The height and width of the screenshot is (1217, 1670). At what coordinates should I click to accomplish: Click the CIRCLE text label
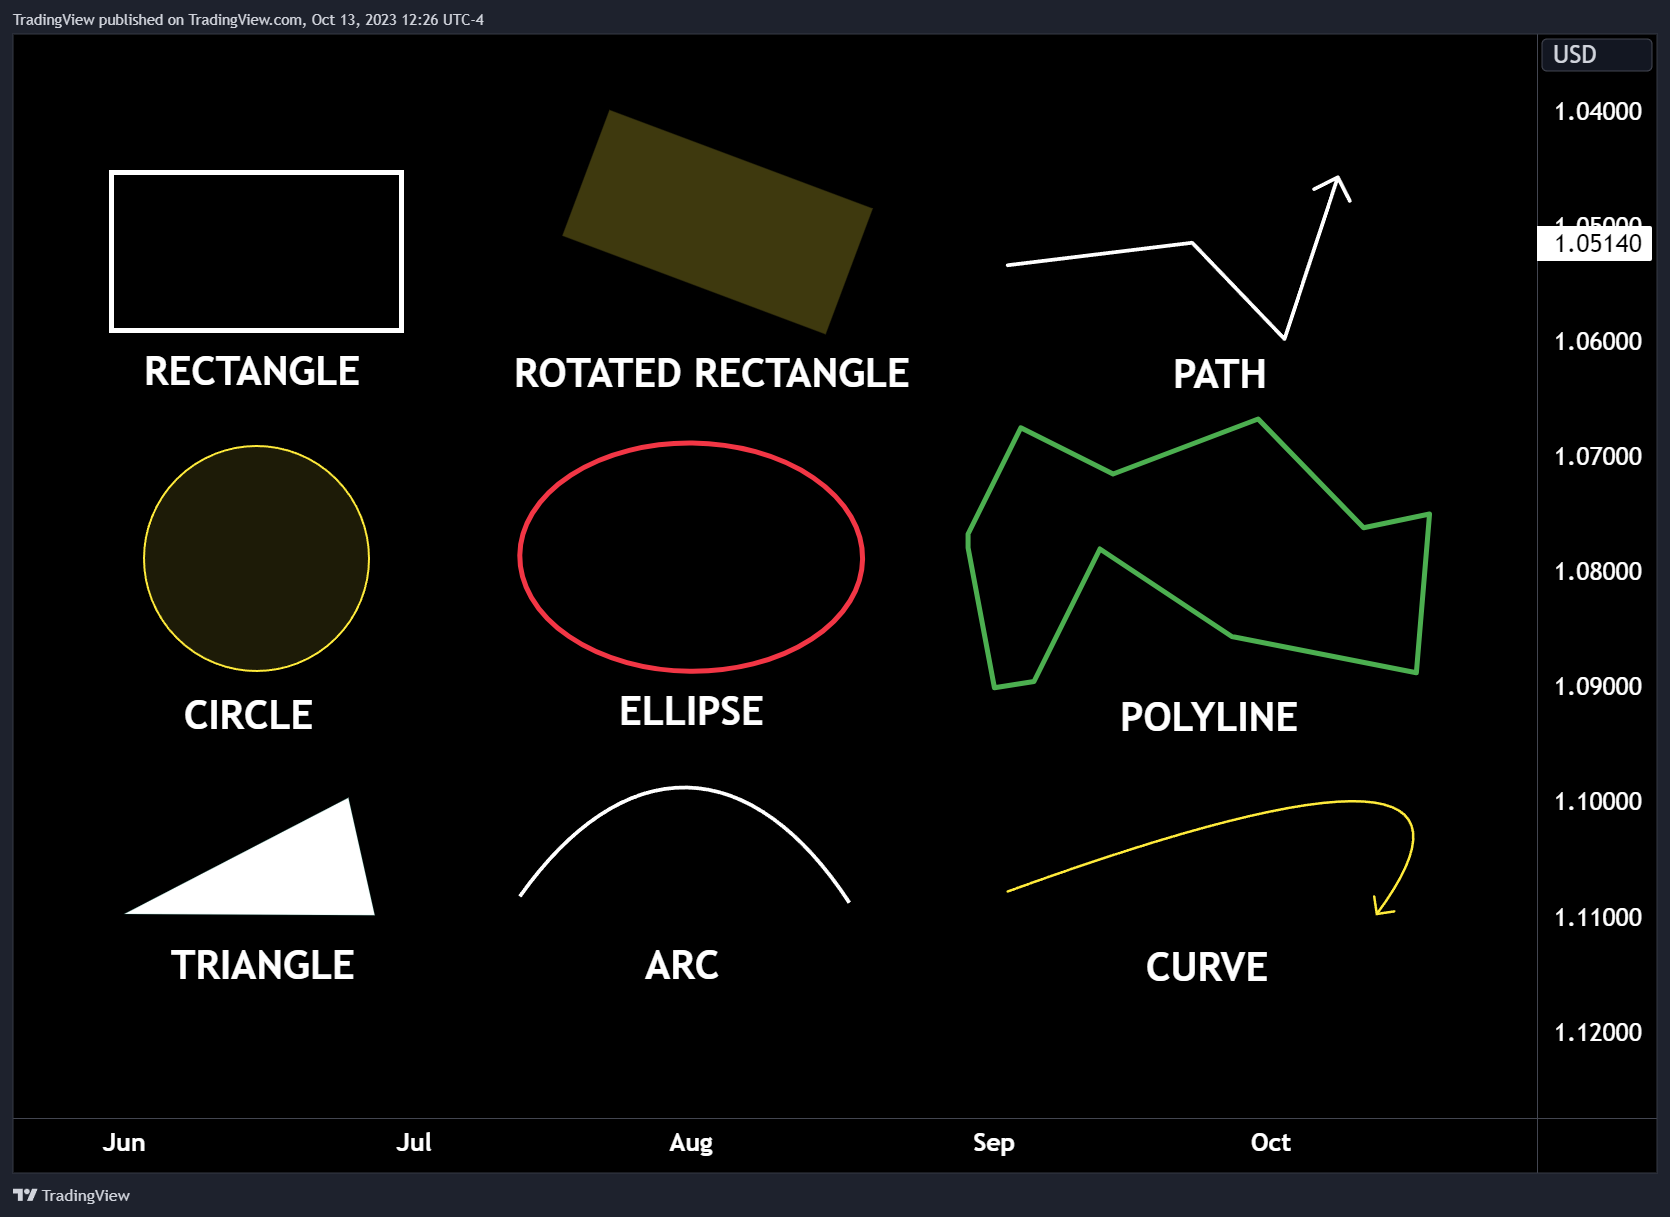[248, 715]
